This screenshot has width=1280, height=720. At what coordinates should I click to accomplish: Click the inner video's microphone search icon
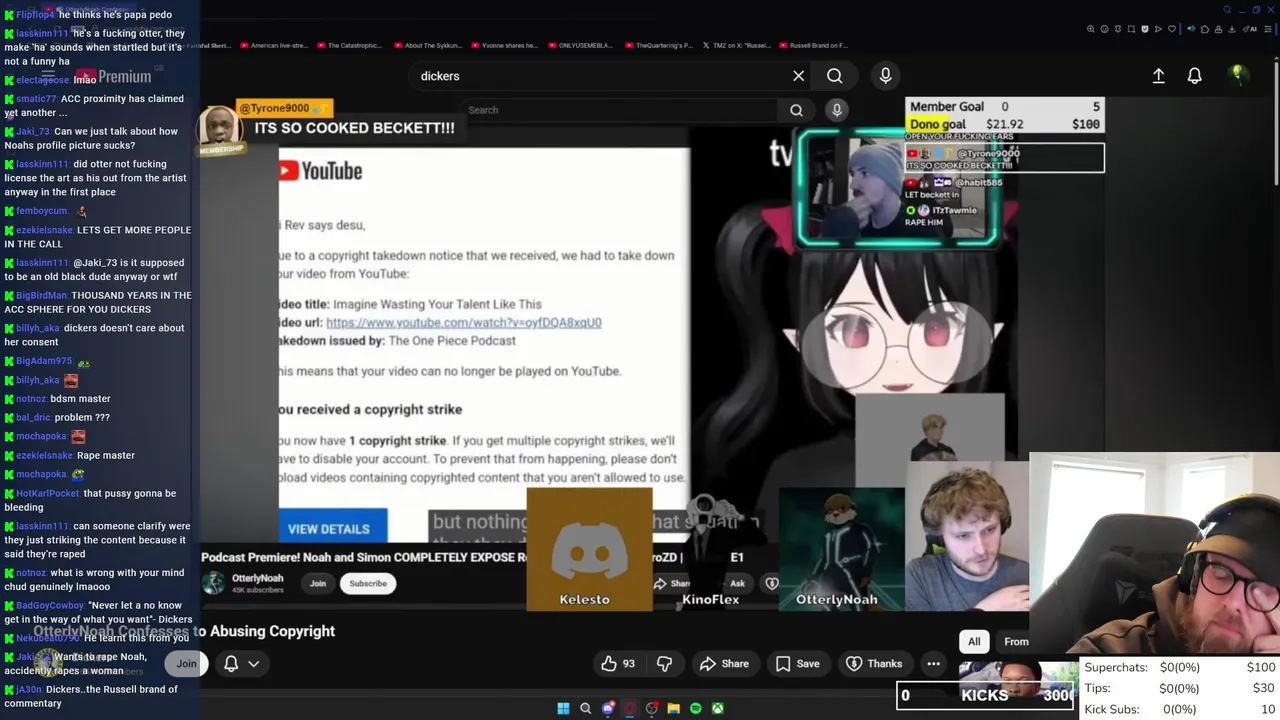point(837,110)
